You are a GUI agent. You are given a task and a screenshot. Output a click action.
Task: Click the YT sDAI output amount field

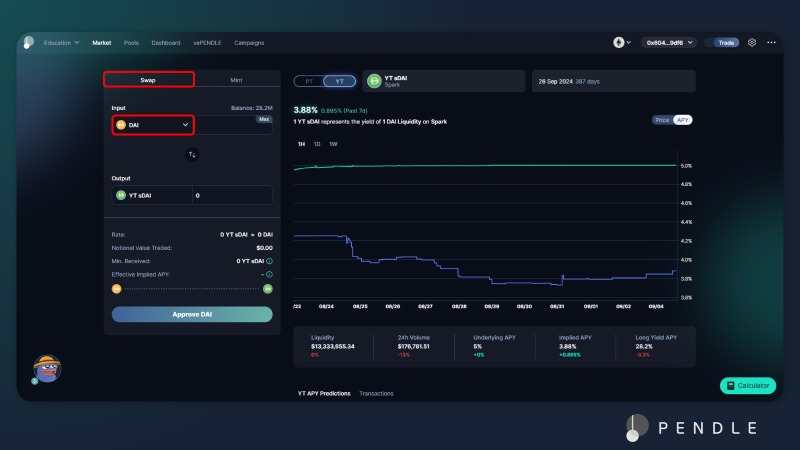[230, 196]
